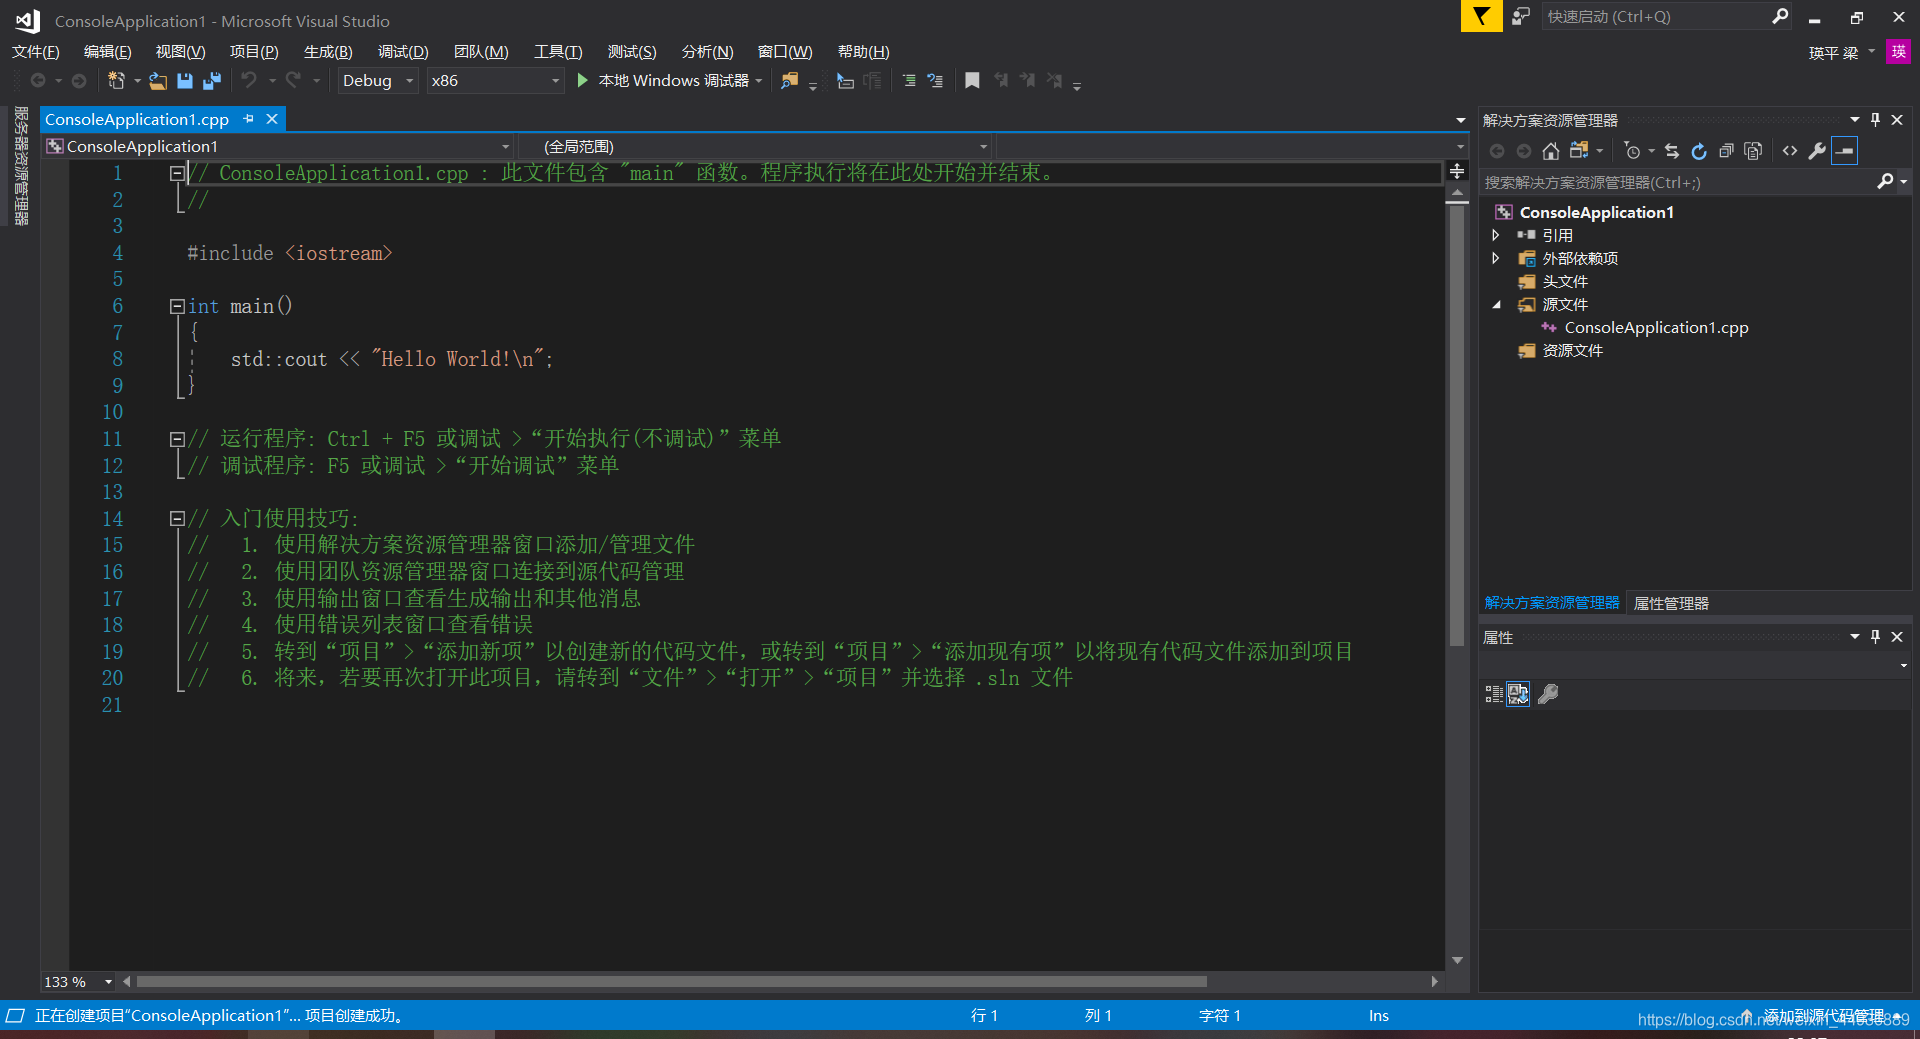Click the Open File toolbar icon

pyautogui.click(x=158, y=81)
